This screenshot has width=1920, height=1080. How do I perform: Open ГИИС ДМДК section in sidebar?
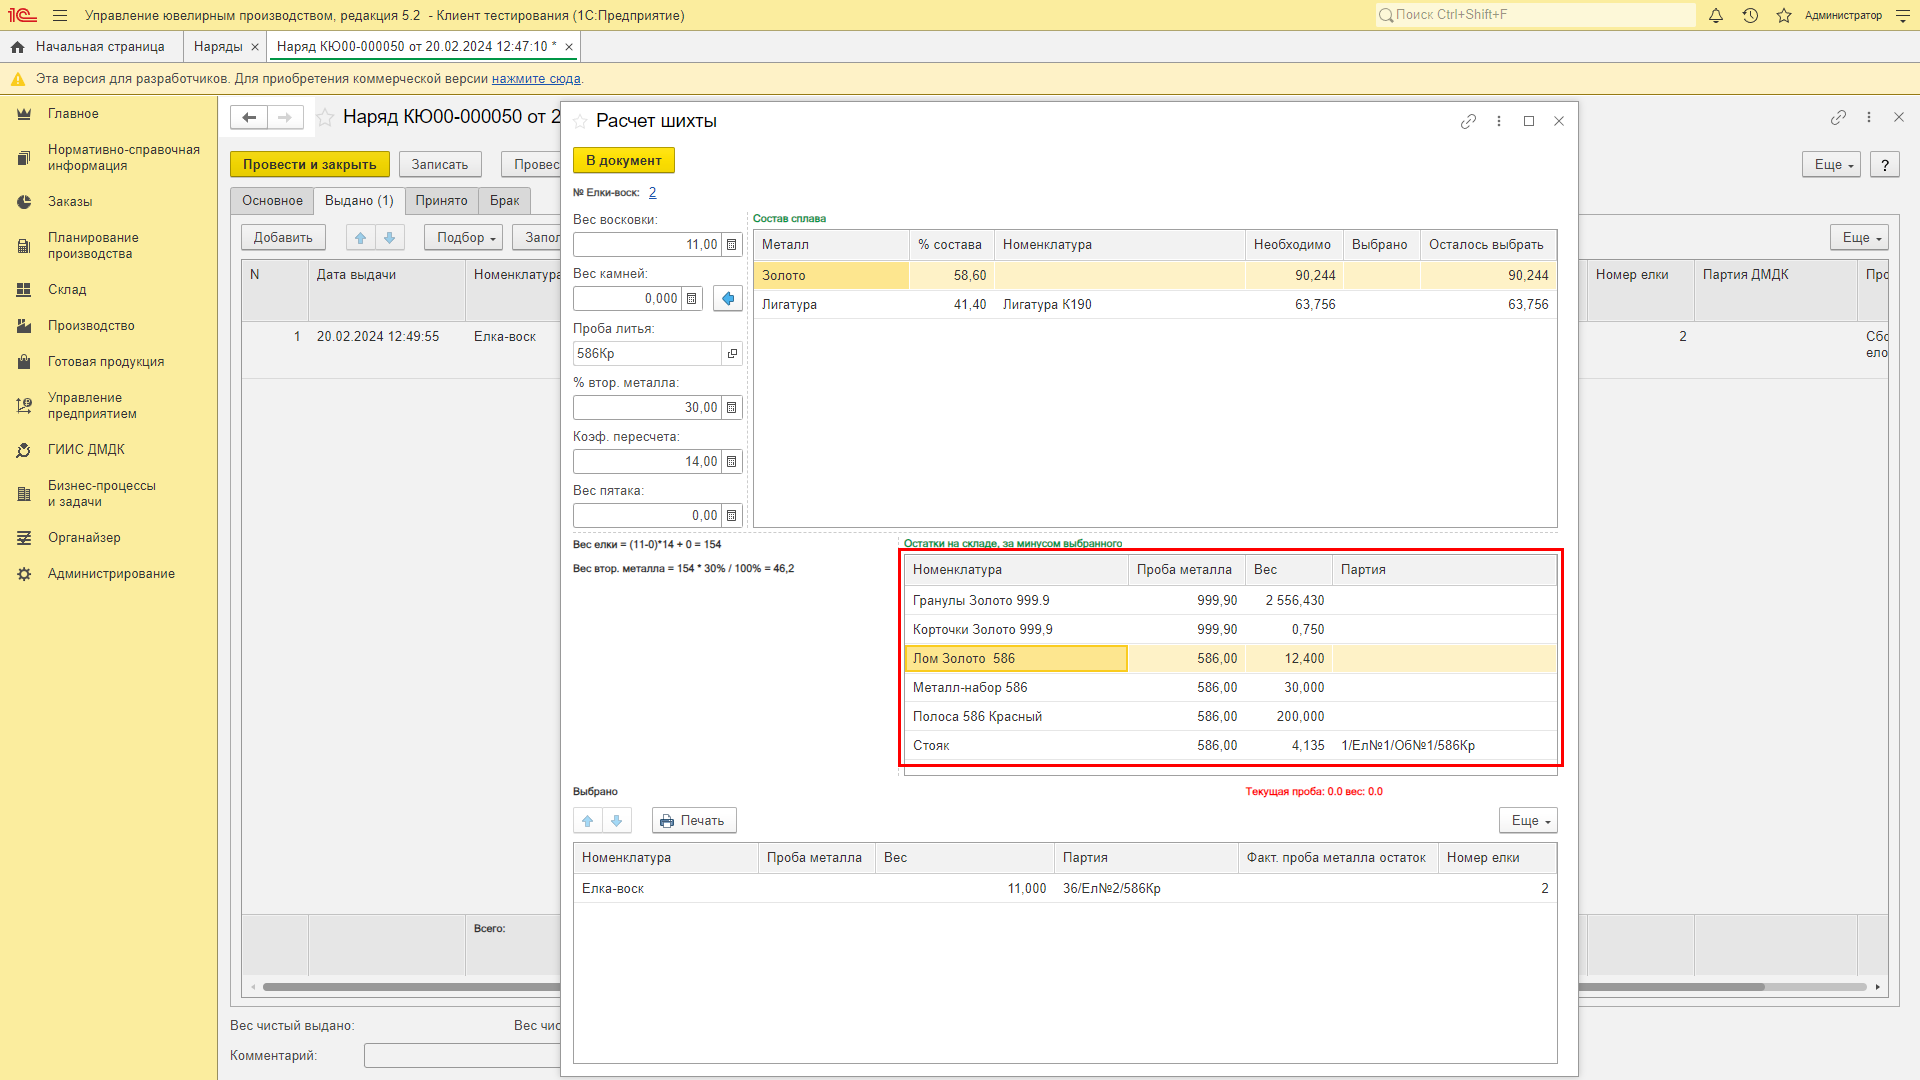point(86,450)
